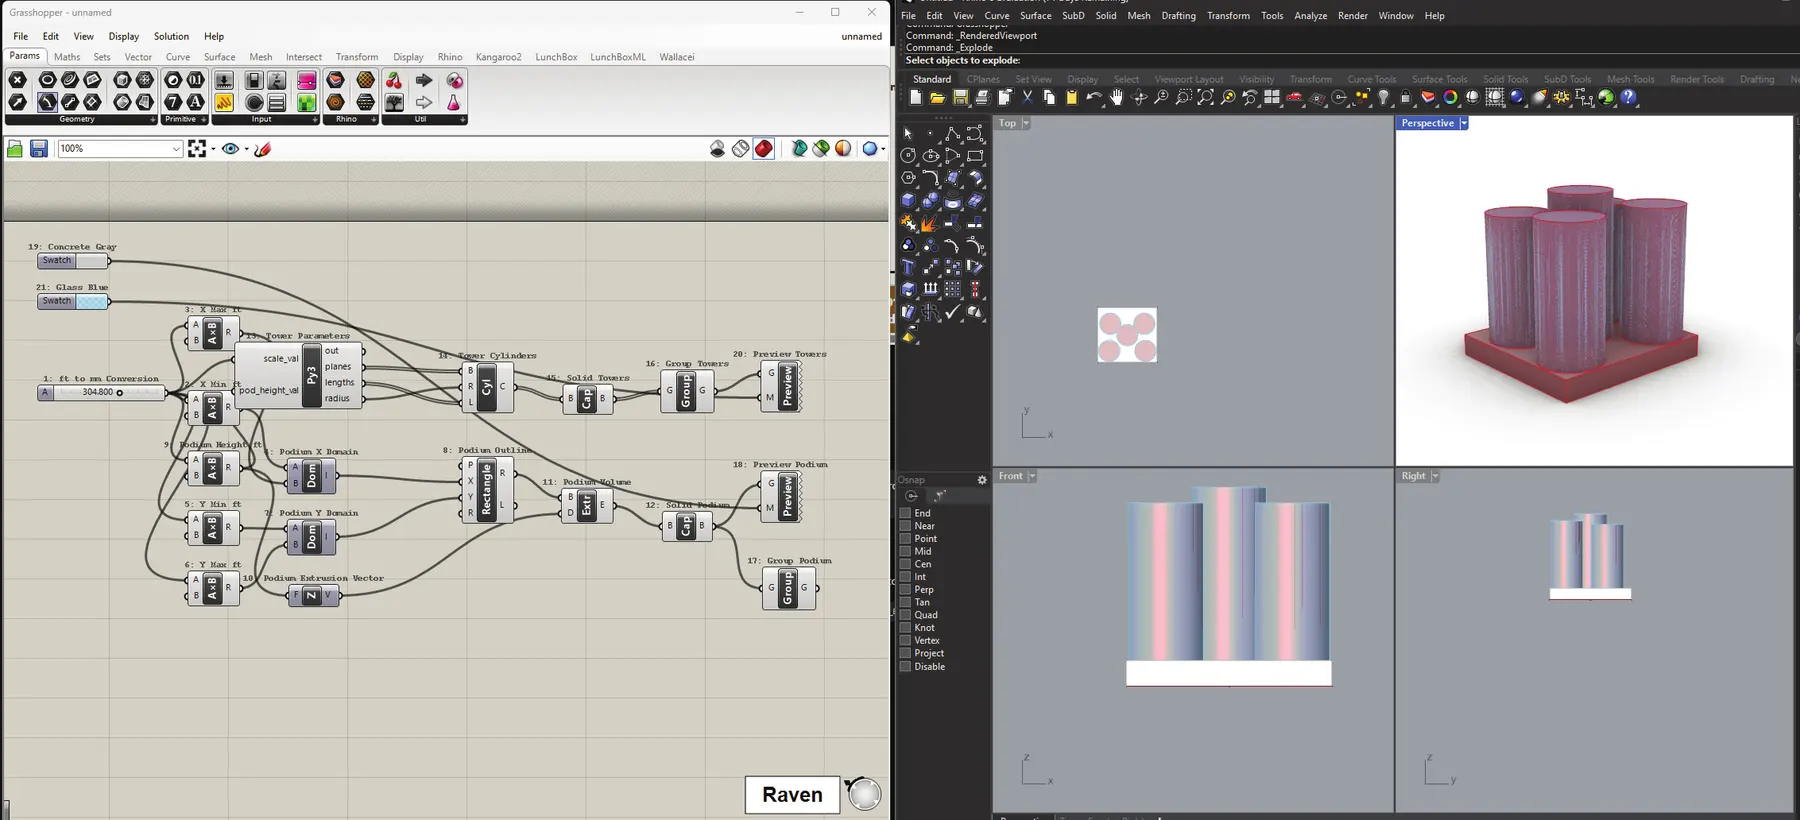This screenshot has width=1800, height=820.
Task: Select the Pan hand tool in Rhino toolbar
Action: 1116,98
